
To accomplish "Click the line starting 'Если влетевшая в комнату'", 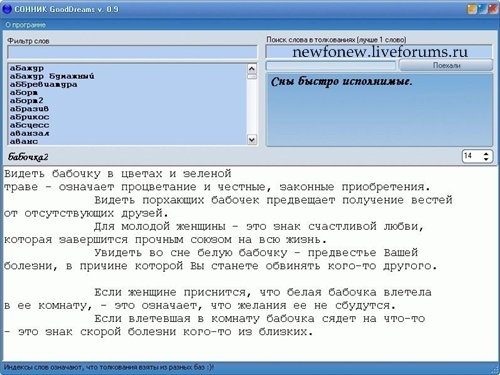I will 259,319.
